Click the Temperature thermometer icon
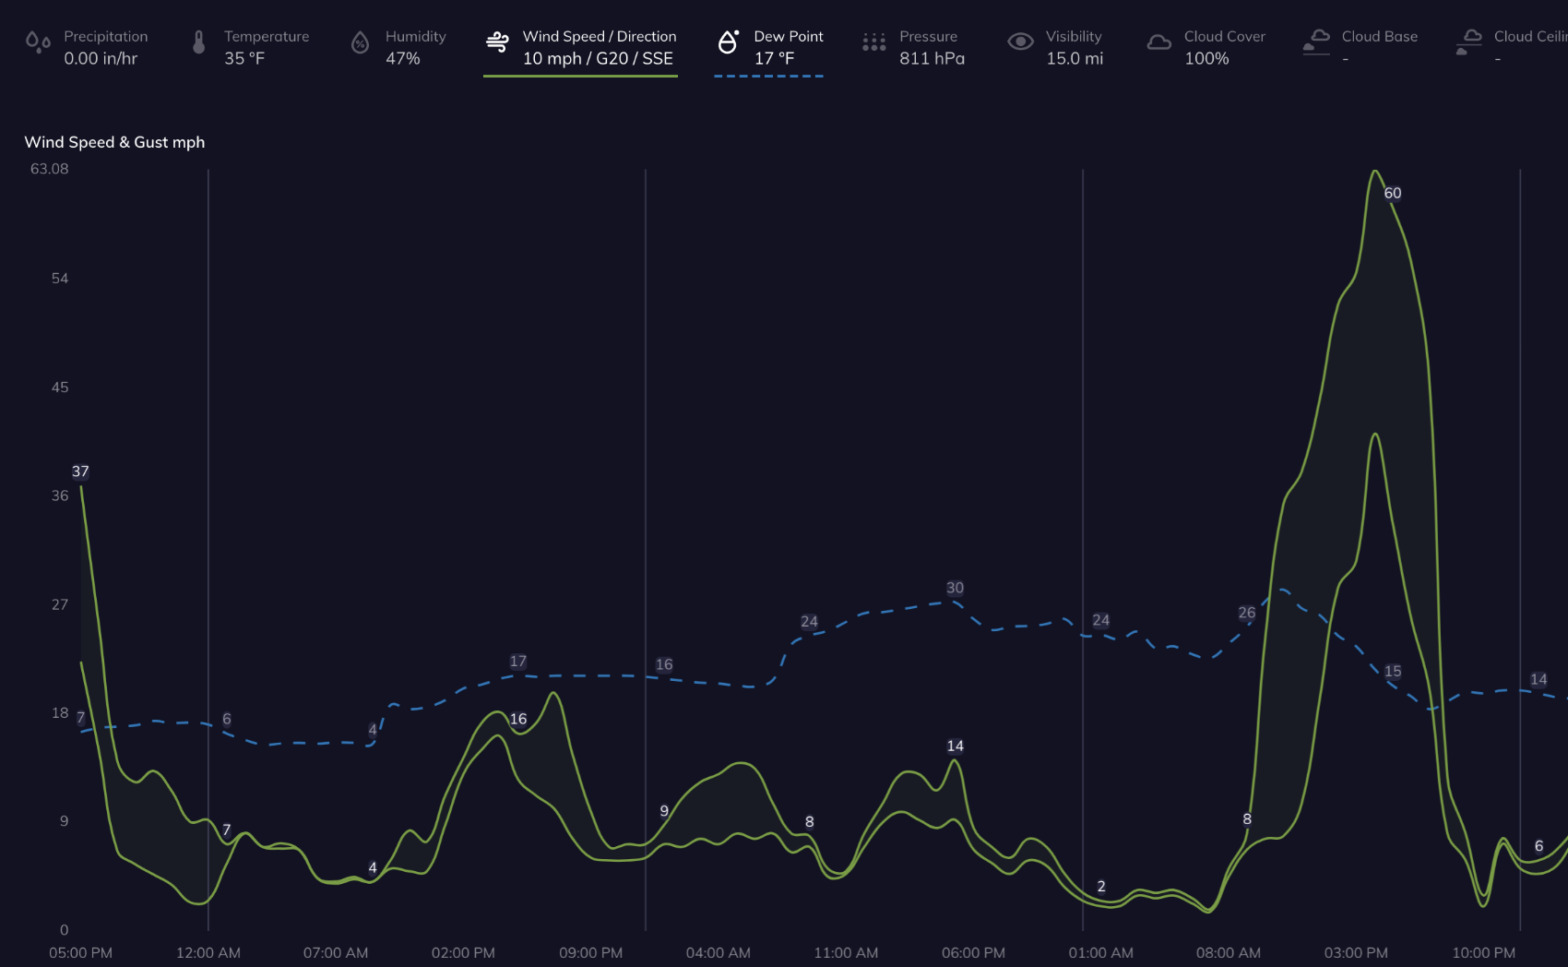 click(x=199, y=42)
